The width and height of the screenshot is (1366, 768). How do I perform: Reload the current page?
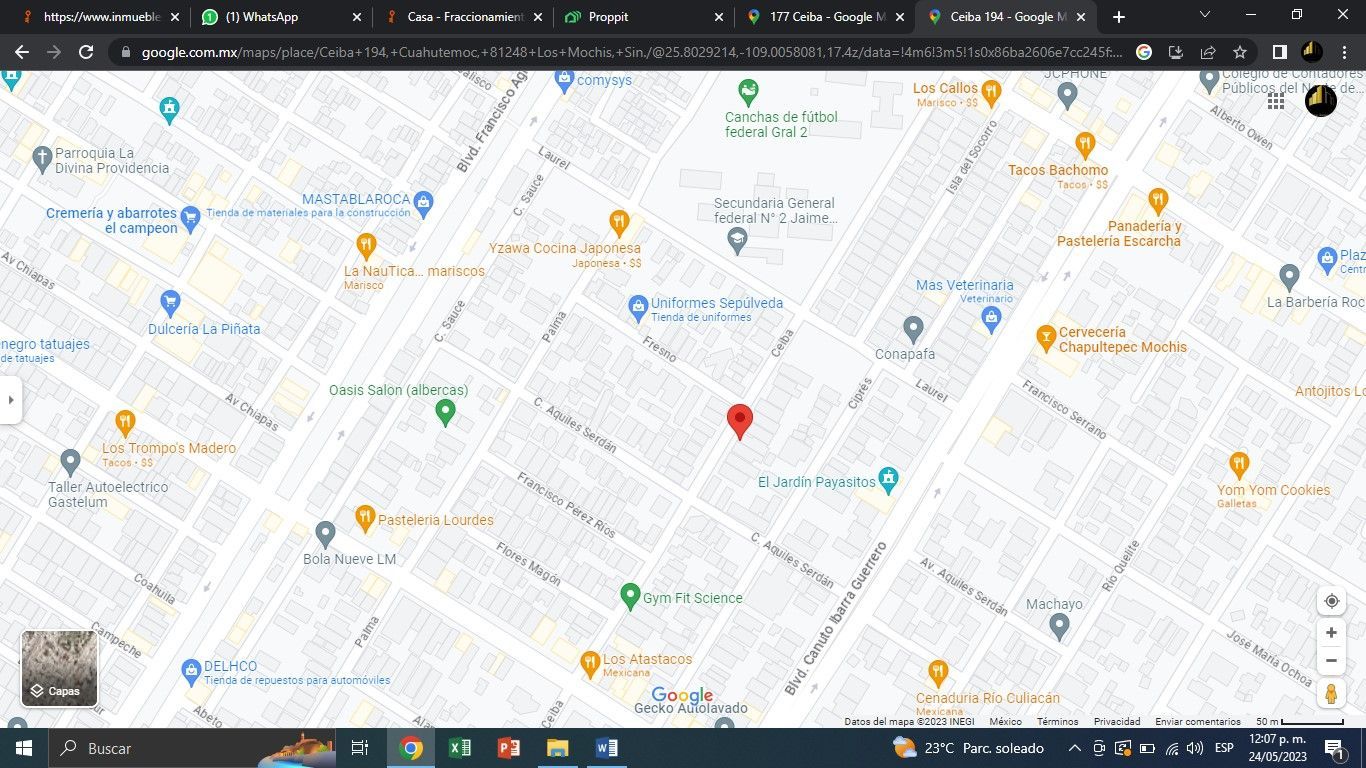coord(86,52)
